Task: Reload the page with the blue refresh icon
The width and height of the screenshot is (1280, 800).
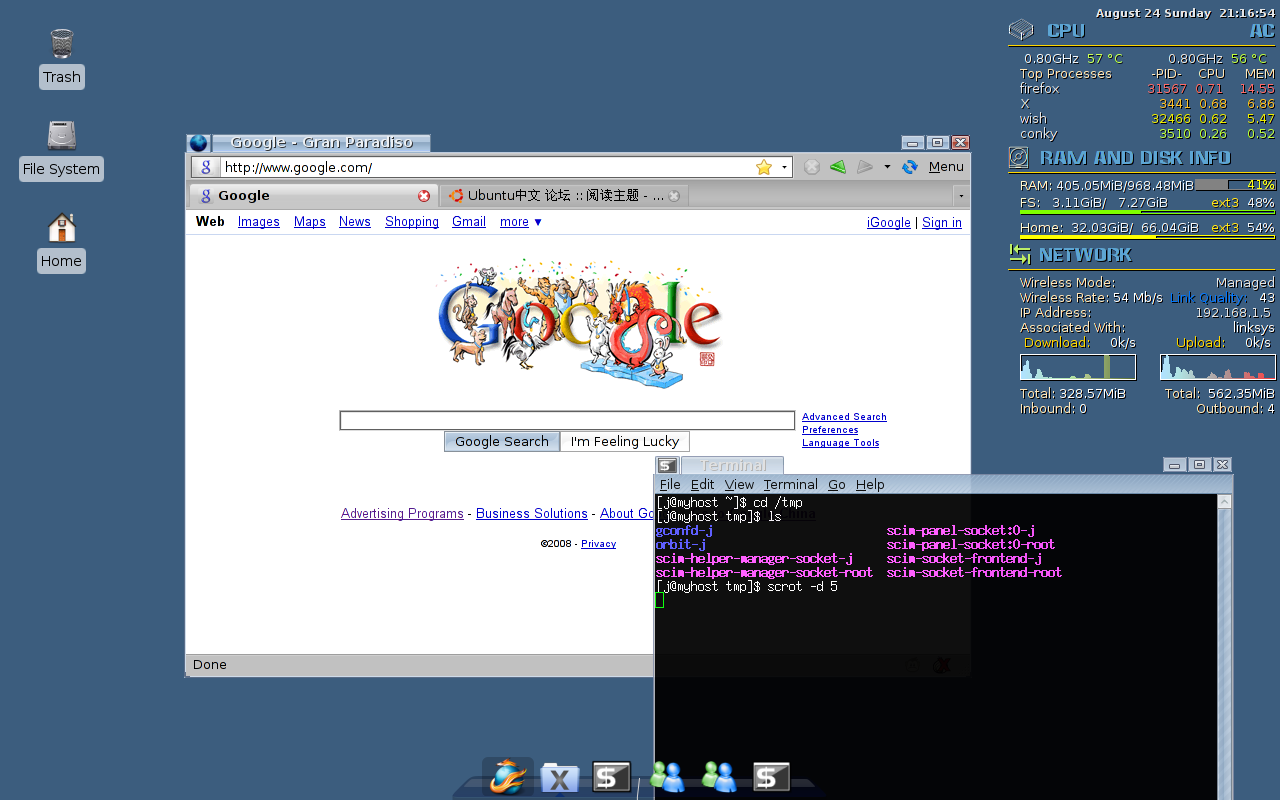Action: click(x=910, y=167)
